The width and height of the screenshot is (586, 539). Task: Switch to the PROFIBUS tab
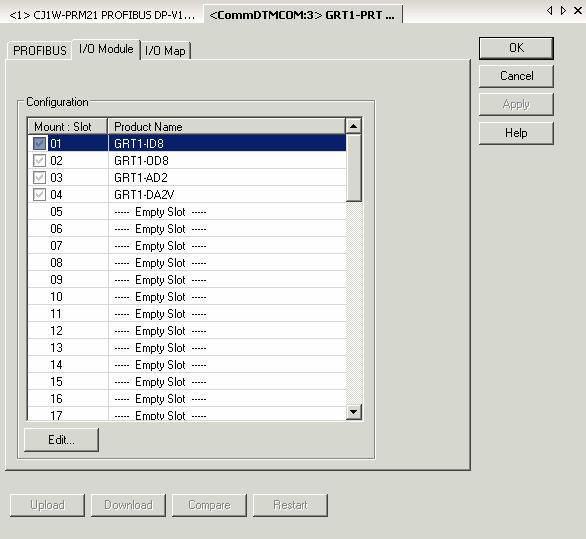click(x=40, y=50)
